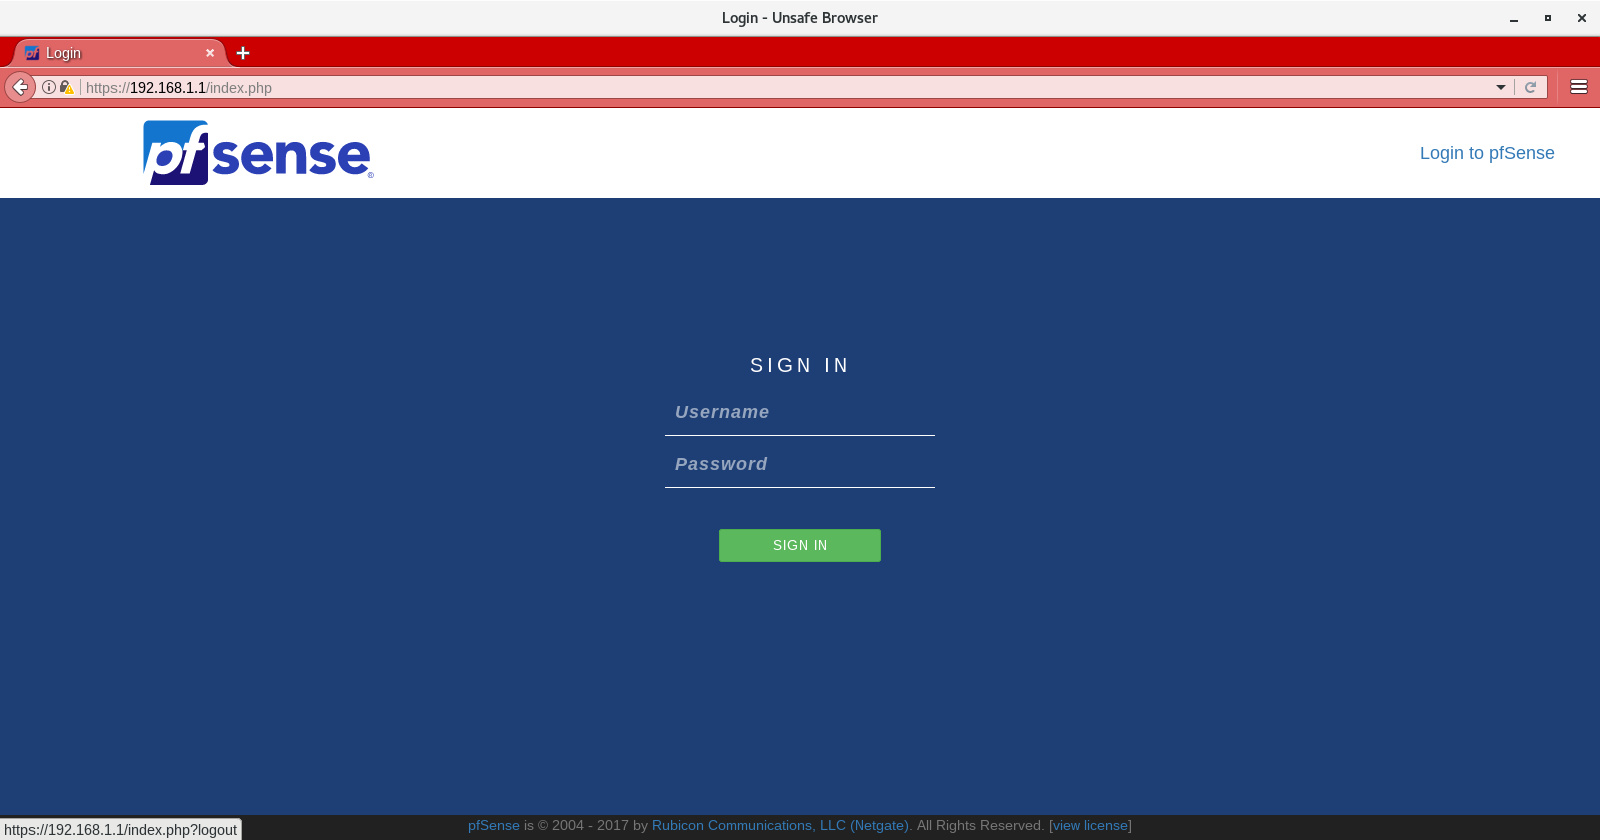This screenshot has width=1600, height=840.
Task: Open a new tab with plus button
Action: point(243,53)
